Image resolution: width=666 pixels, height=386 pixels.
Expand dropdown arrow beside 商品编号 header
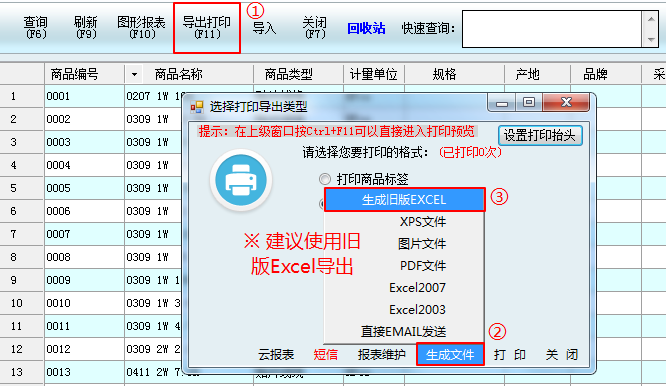tap(134, 75)
